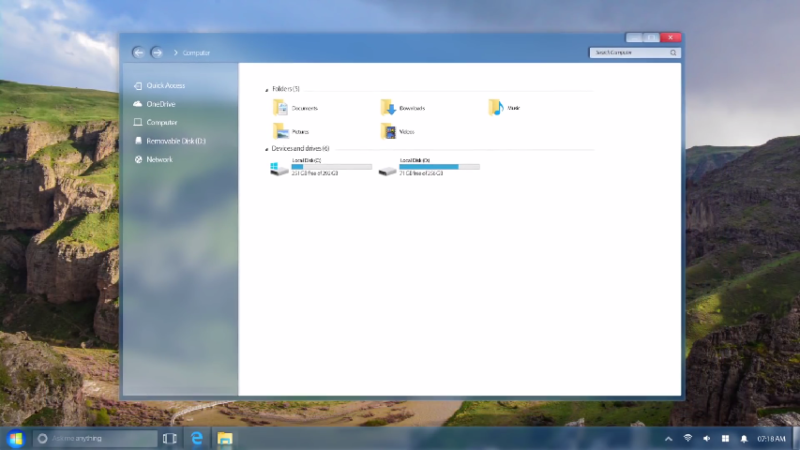Open the Downloads folder
The width and height of the screenshot is (800, 450).
click(x=403, y=107)
